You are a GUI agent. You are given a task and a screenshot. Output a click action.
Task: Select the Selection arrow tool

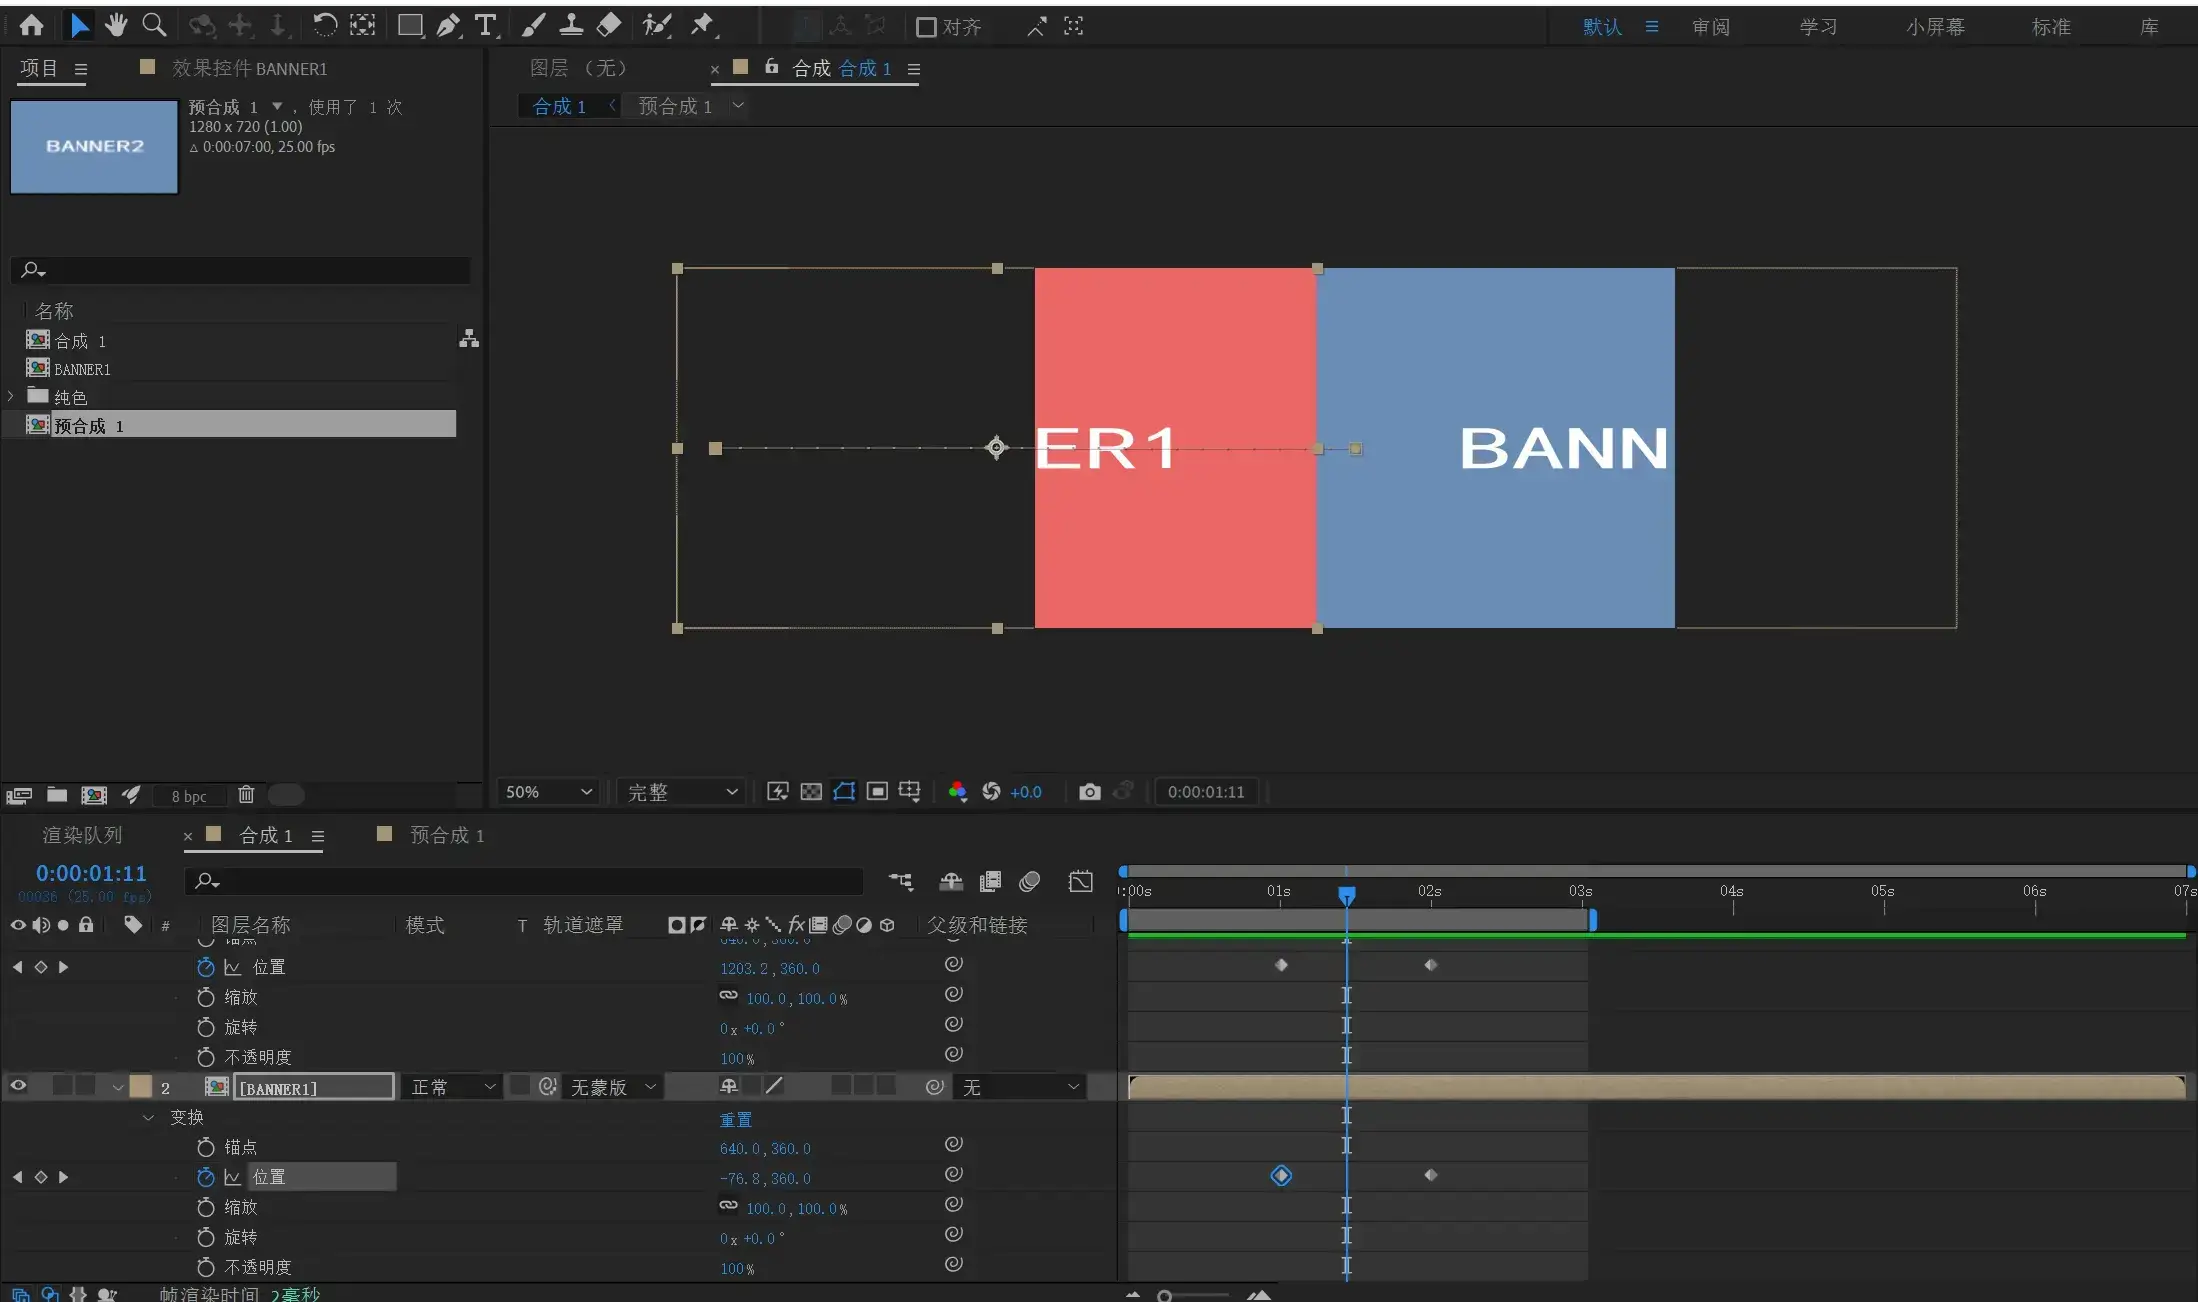pos(80,26)
